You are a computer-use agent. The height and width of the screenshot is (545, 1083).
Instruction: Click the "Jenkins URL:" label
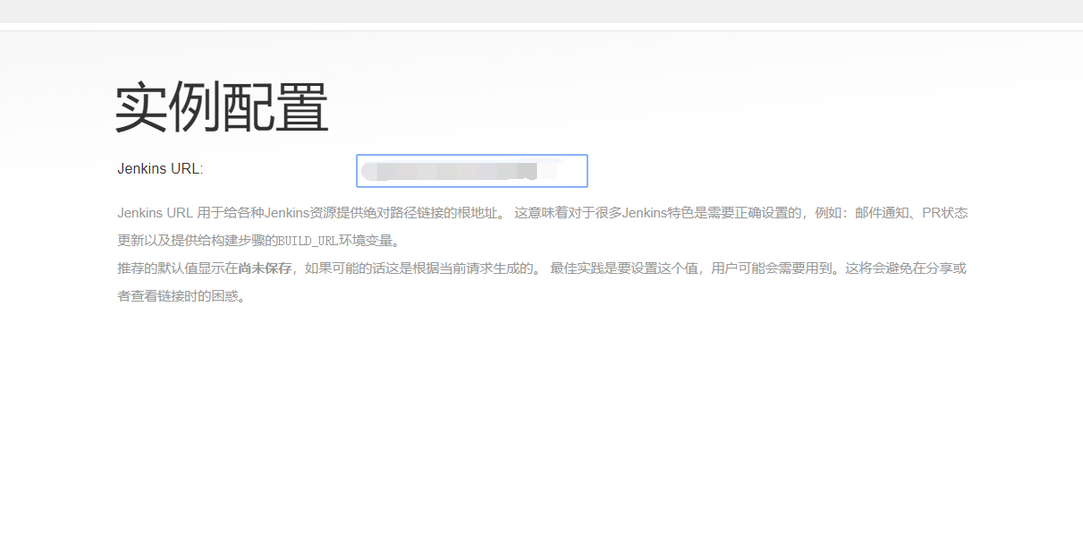[x=160, y=169]
